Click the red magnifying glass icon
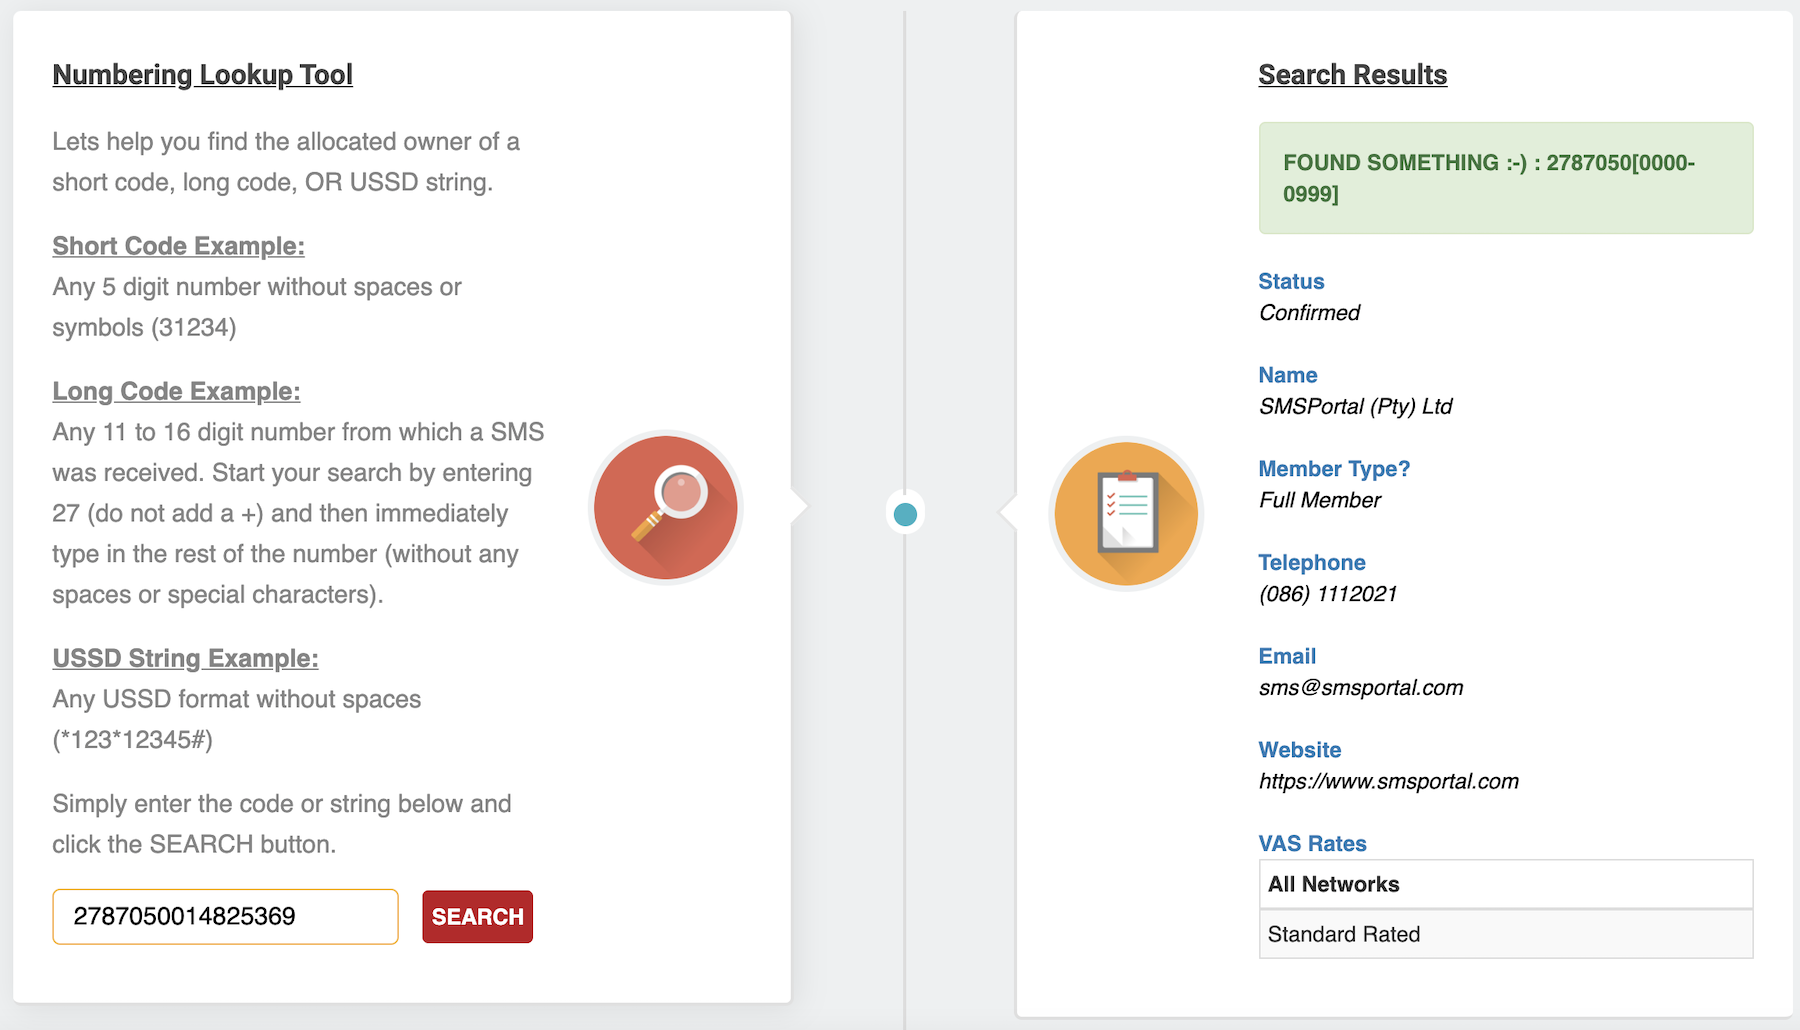The height and width of the screenshot is (1030, 1800). 665,507
